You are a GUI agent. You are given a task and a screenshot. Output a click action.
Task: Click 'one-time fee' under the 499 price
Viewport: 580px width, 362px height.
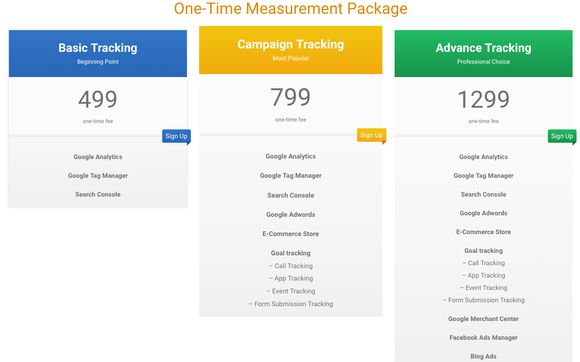98,121
